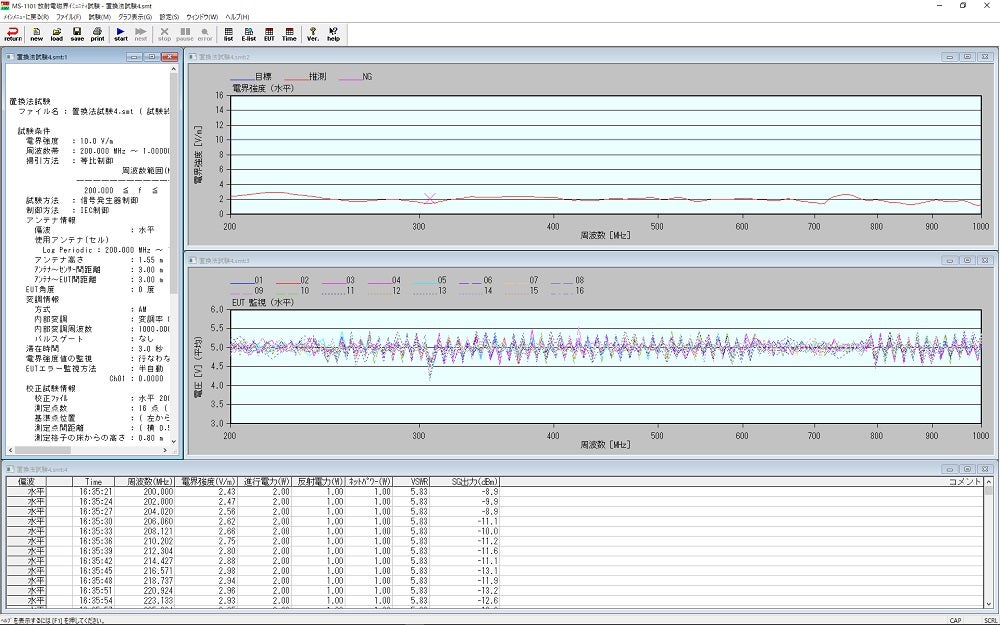This screenshot has height=625, width=1000.
Task: Click the 偏波 column header
Action: [x=27, y=482]
